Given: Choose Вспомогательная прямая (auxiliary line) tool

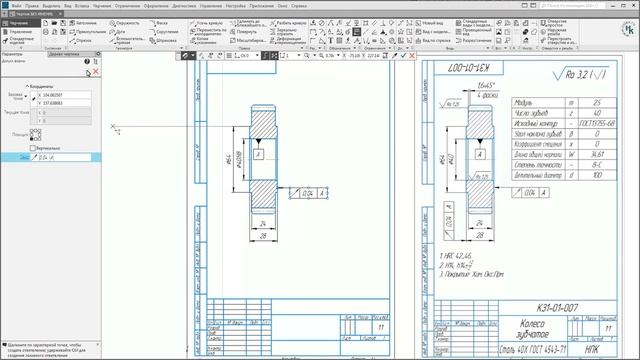Looking at the screenshot, I should click(x=128, y=40).
